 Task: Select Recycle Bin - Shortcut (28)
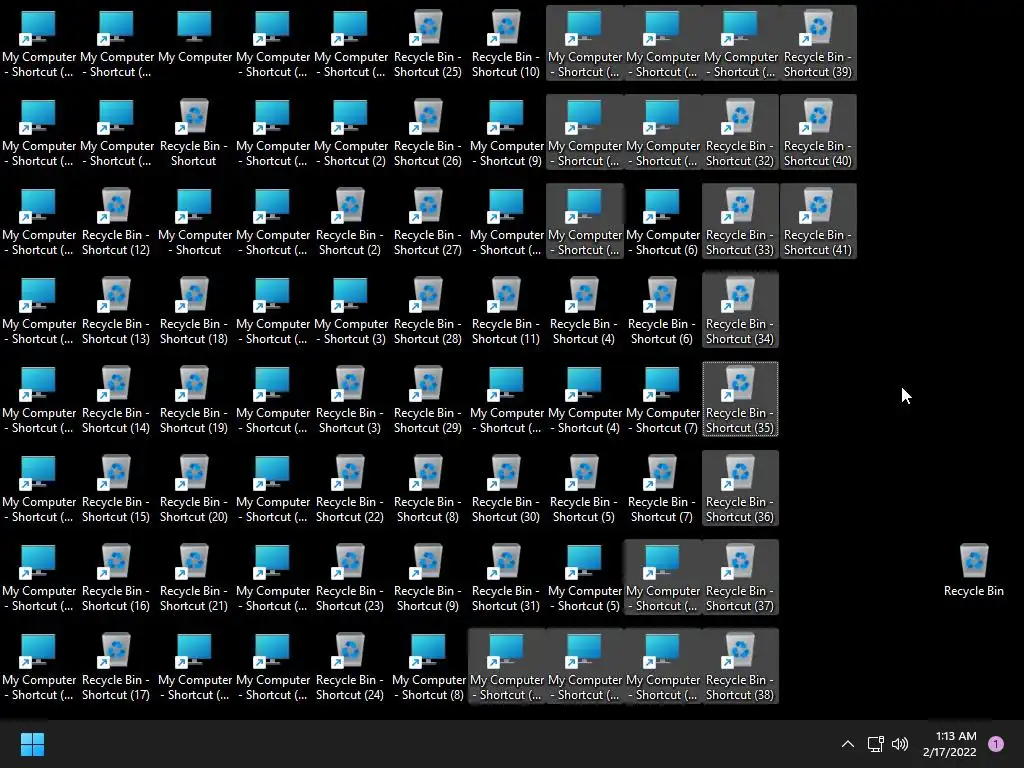[x=428, y=311]
